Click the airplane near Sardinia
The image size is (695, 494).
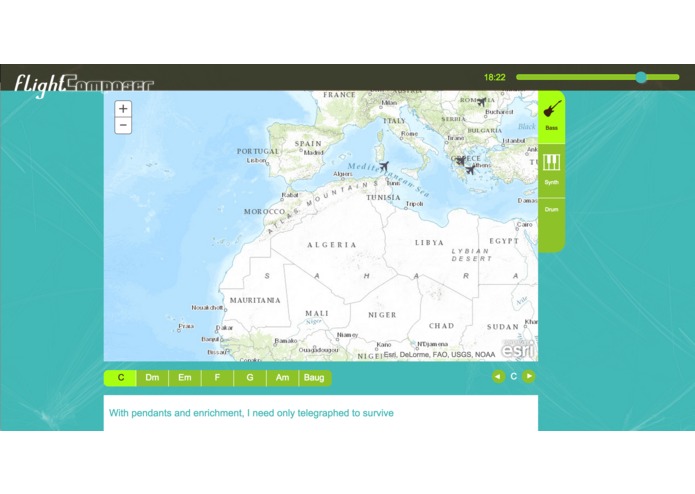click(384, 166)
